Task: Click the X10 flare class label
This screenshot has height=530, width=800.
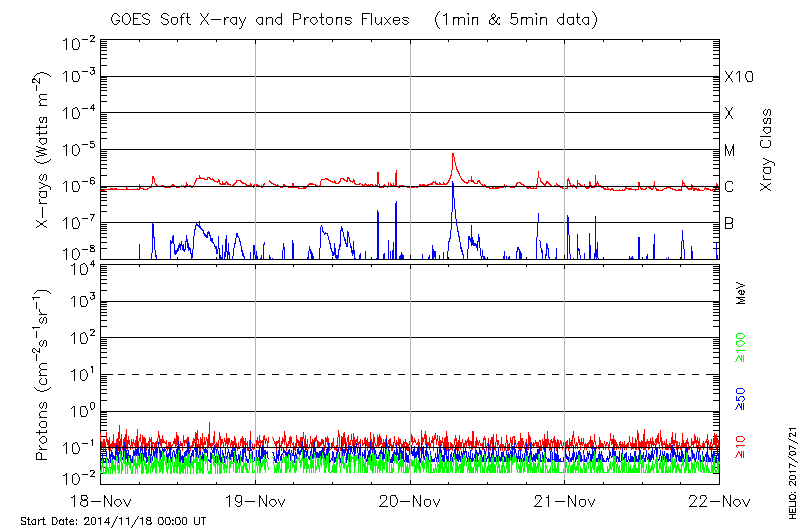Action: tap(737, 77)
